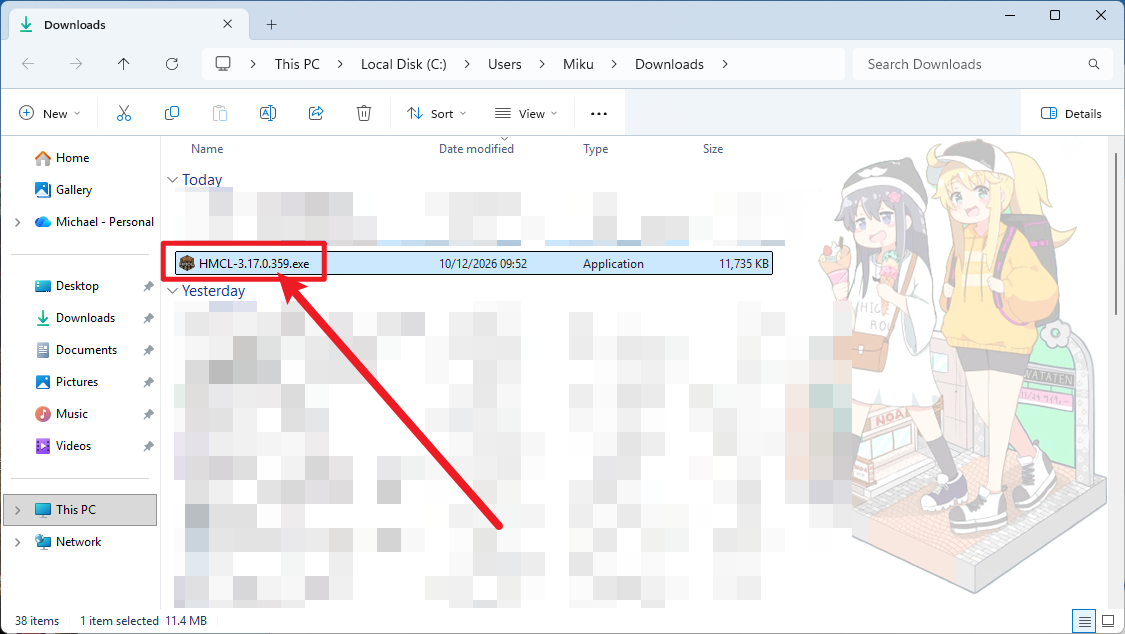The height and width of the screenshot is (634, 1125).
Task: Click chevron after This PC breadcrumb
Action: pos(340,64)
